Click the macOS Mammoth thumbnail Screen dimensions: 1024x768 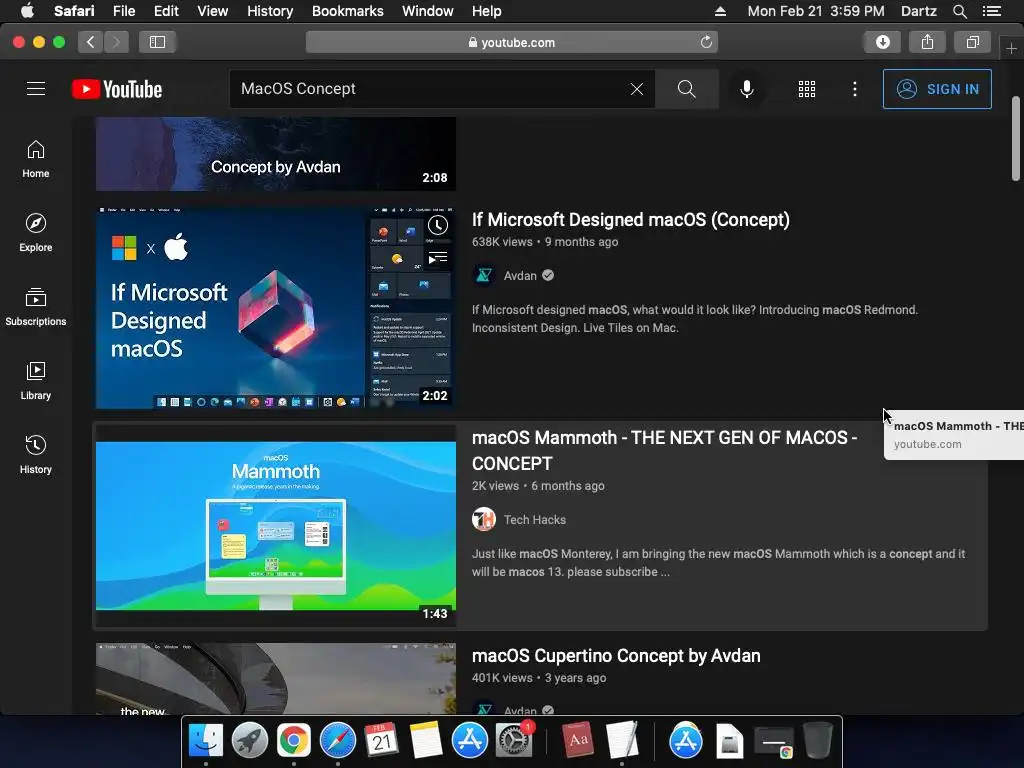(x=276, y=526)
